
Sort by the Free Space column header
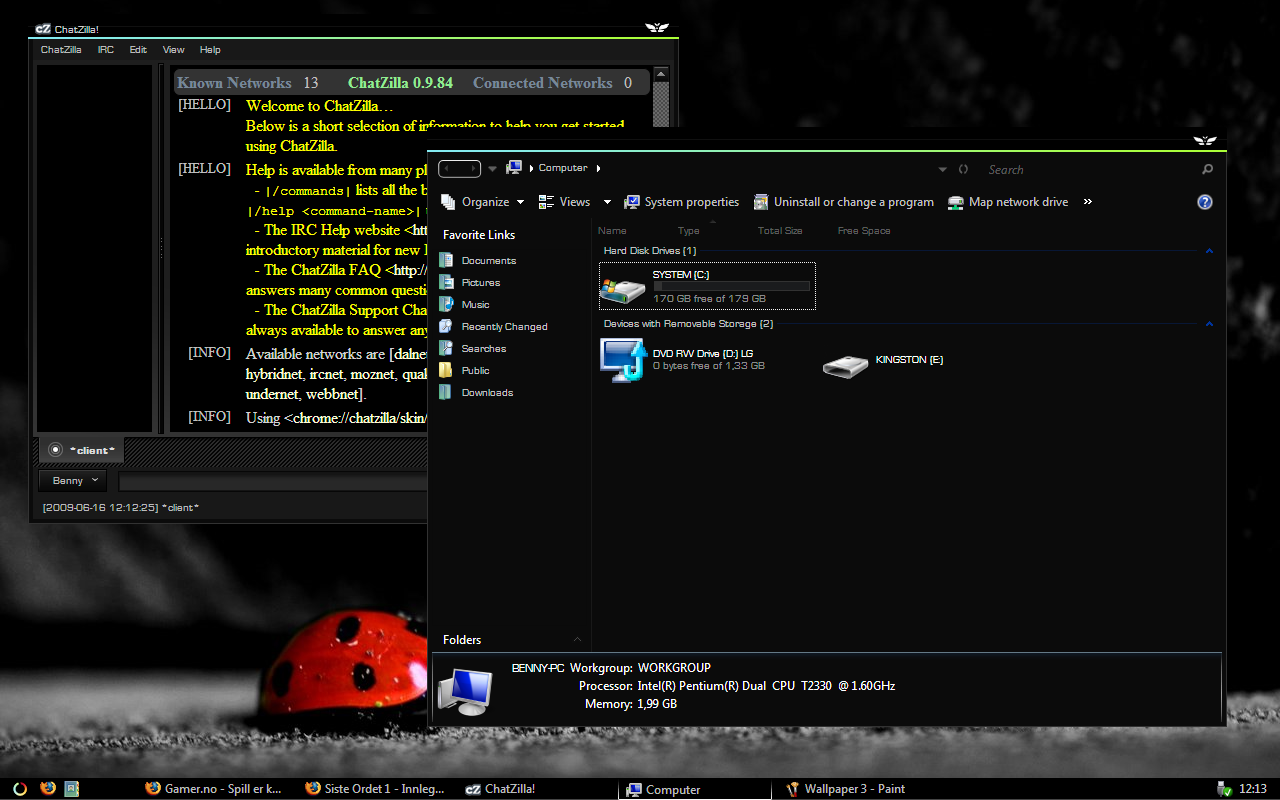click(x=864, y=231)
